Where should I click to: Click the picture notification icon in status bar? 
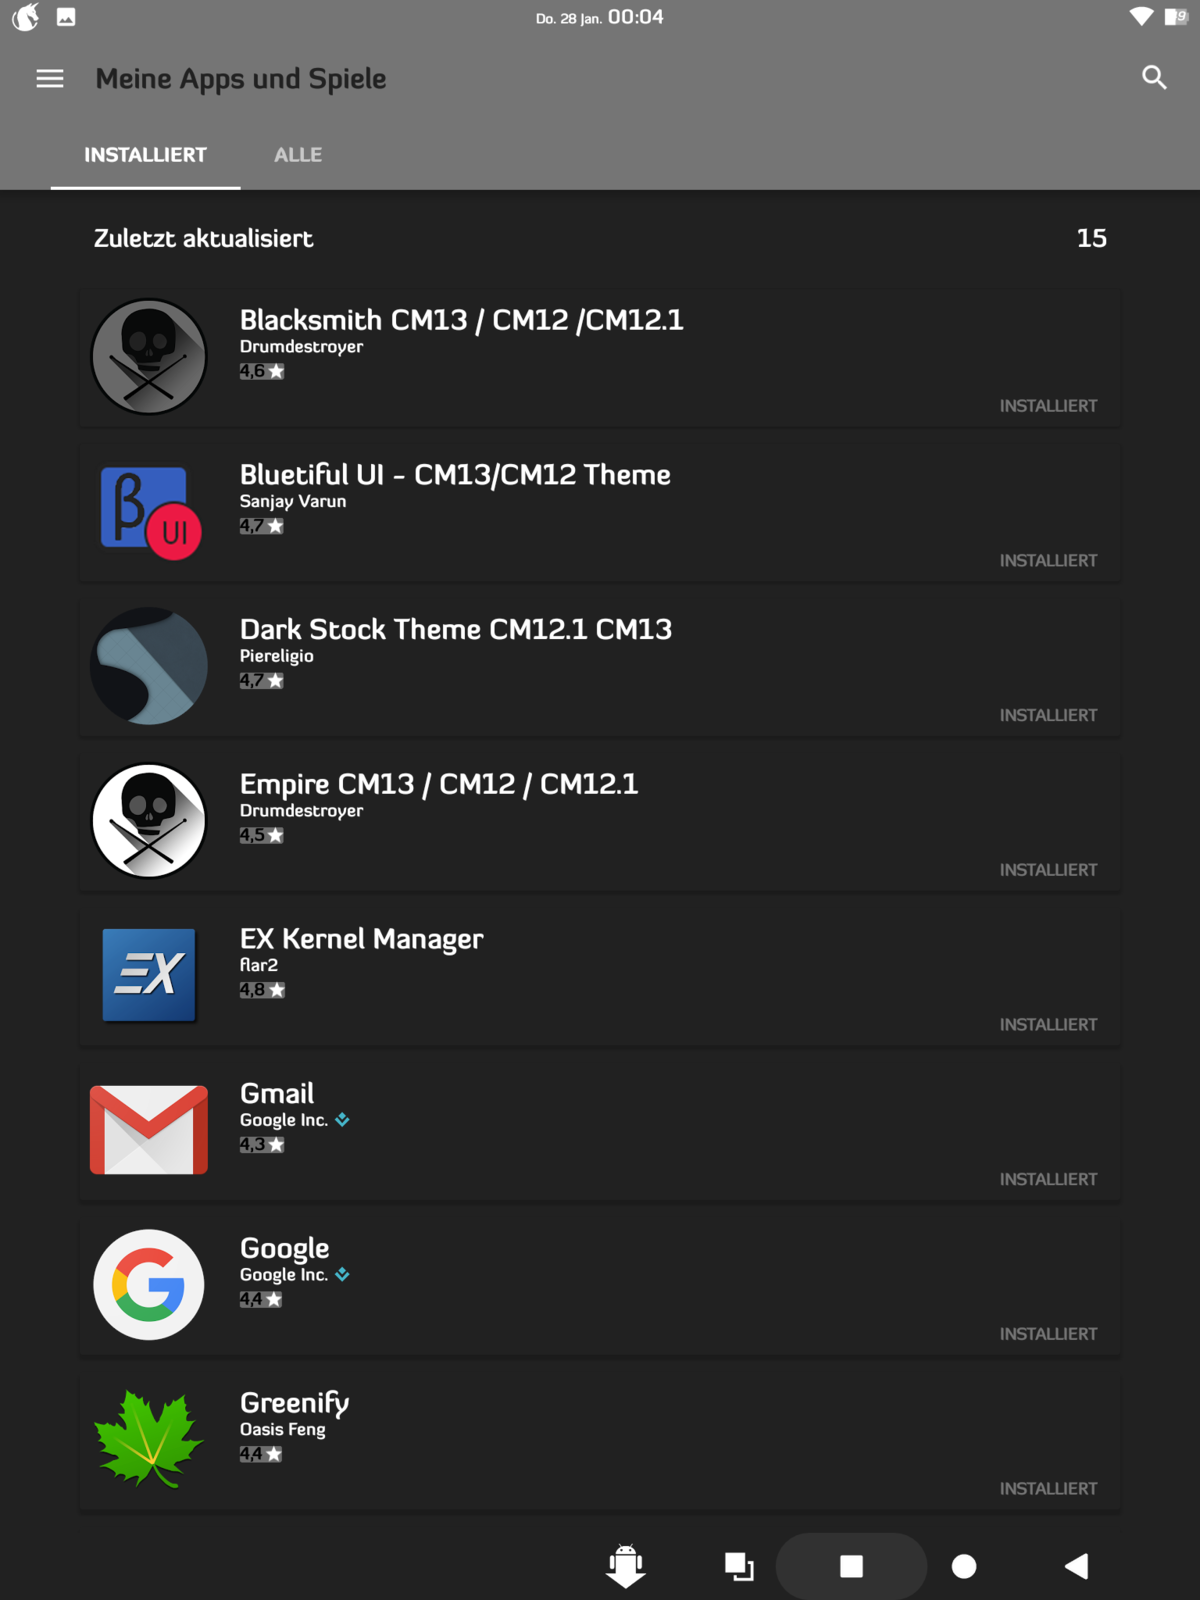coord(66,17)
